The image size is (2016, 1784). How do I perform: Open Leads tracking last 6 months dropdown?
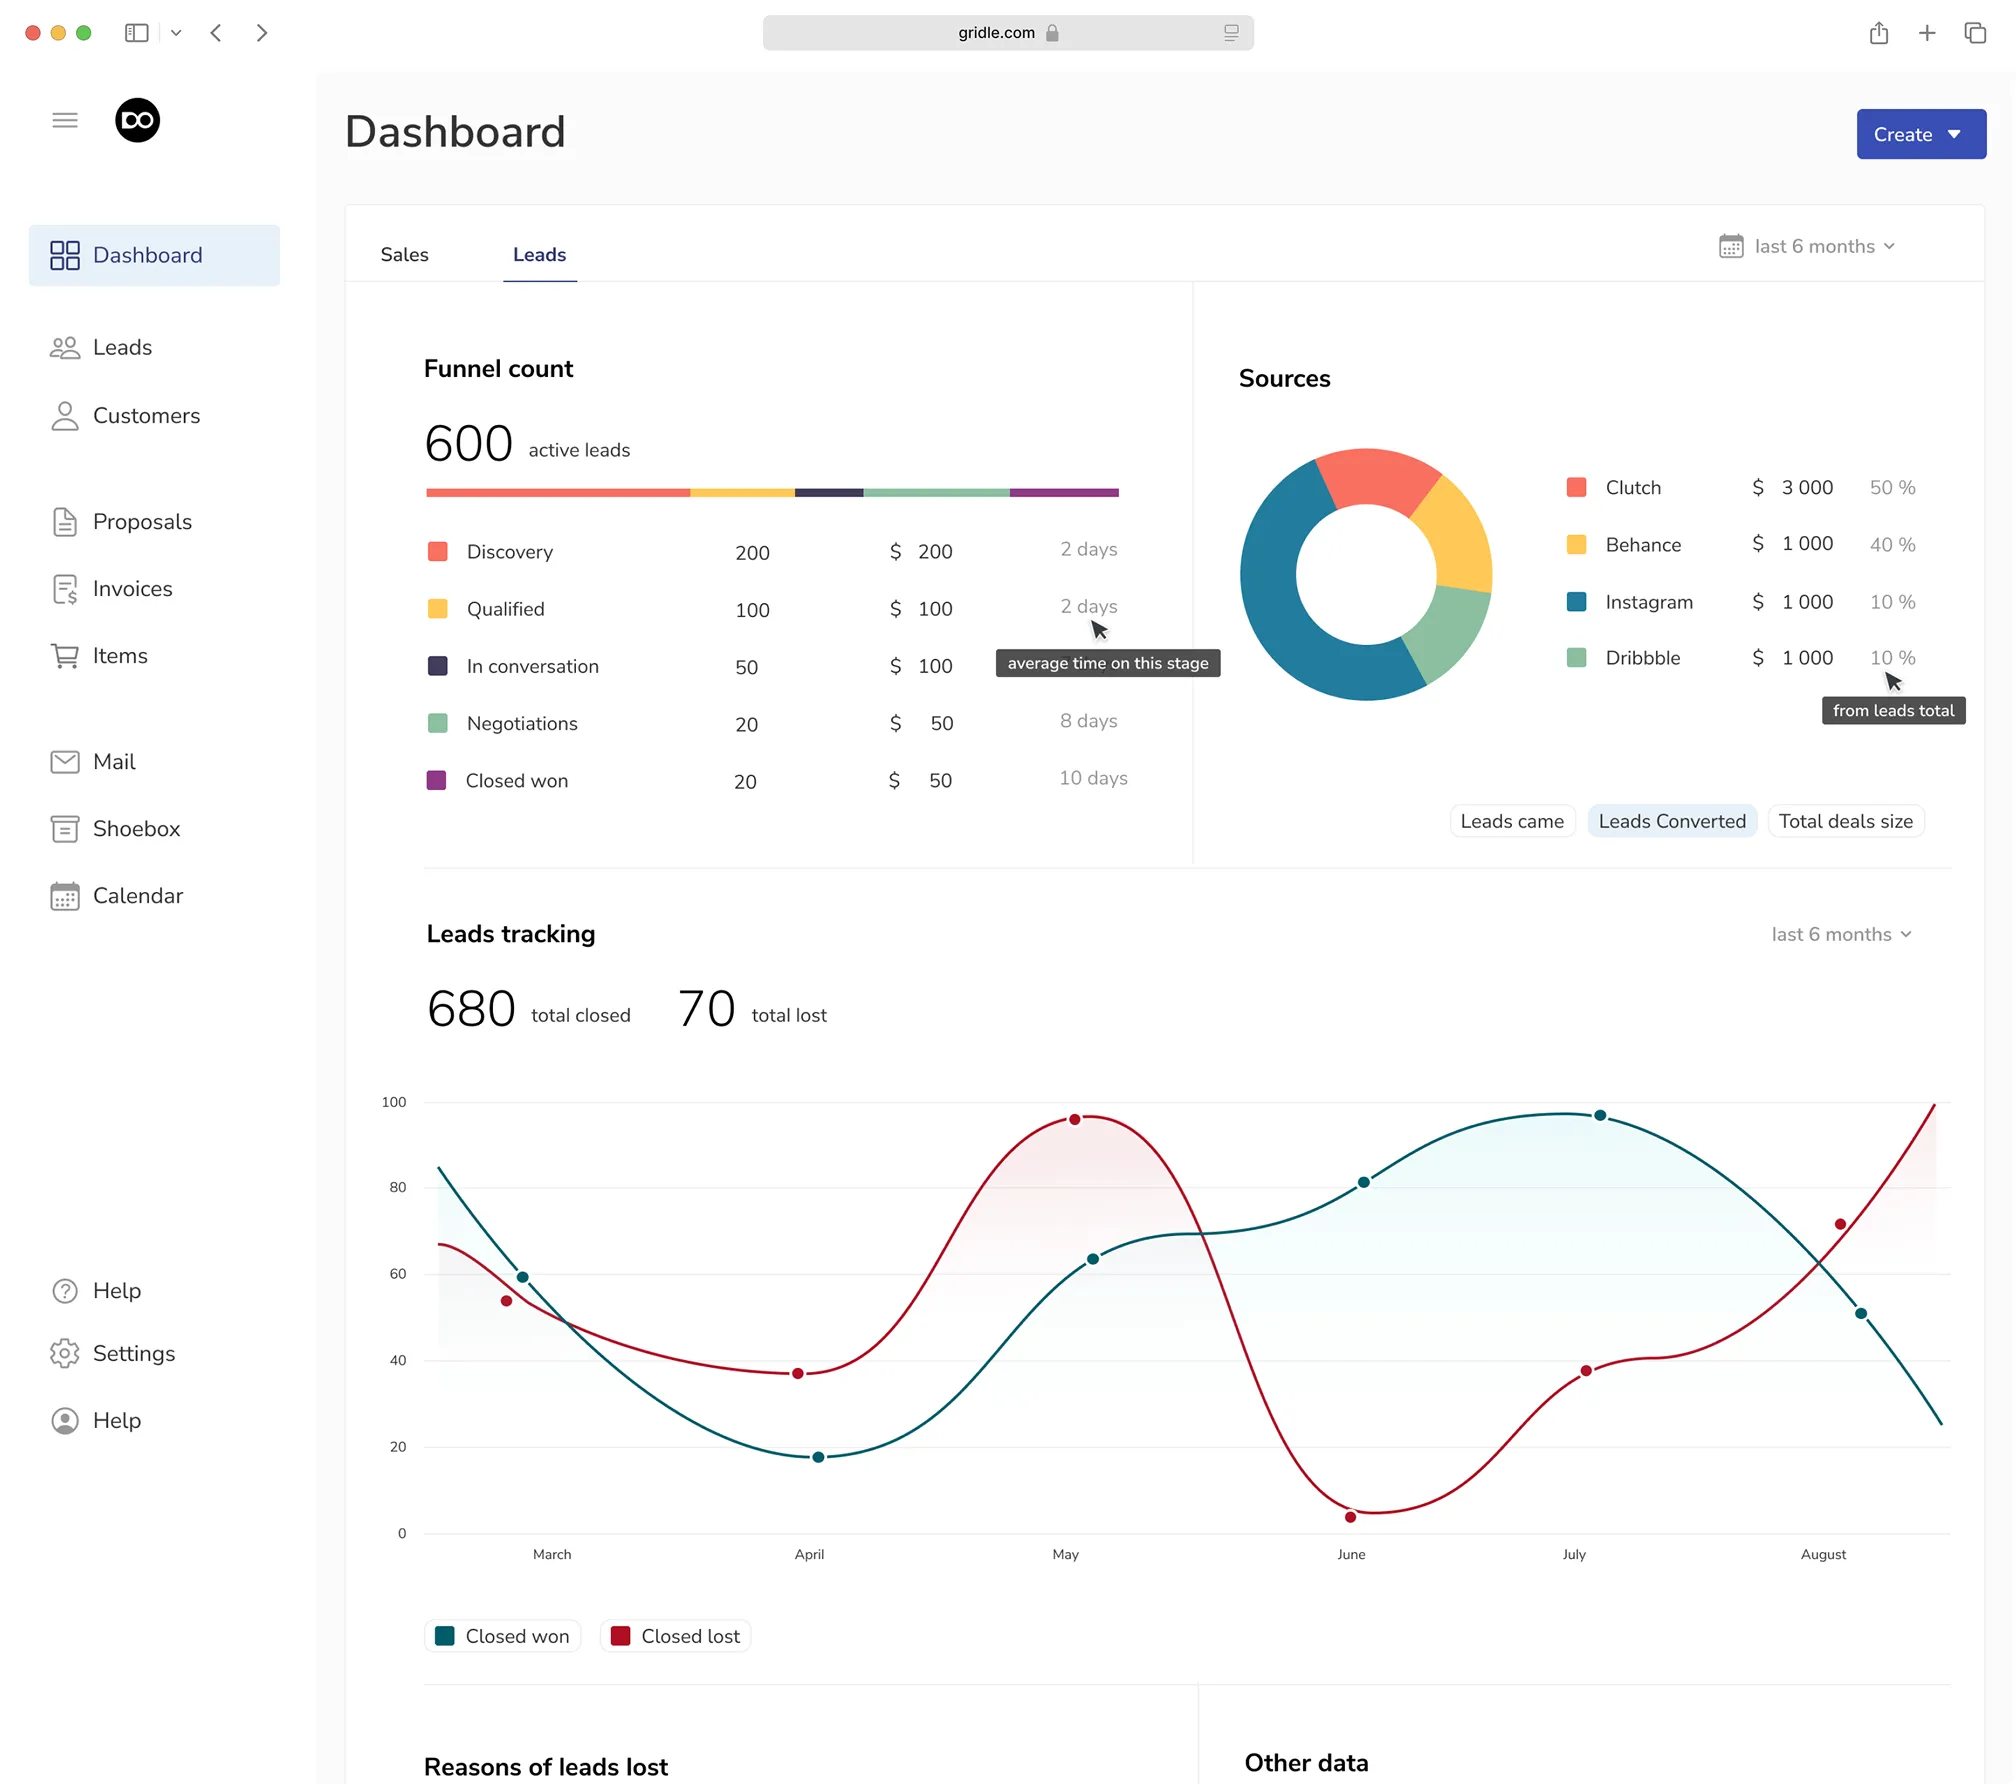point(1840,934)
